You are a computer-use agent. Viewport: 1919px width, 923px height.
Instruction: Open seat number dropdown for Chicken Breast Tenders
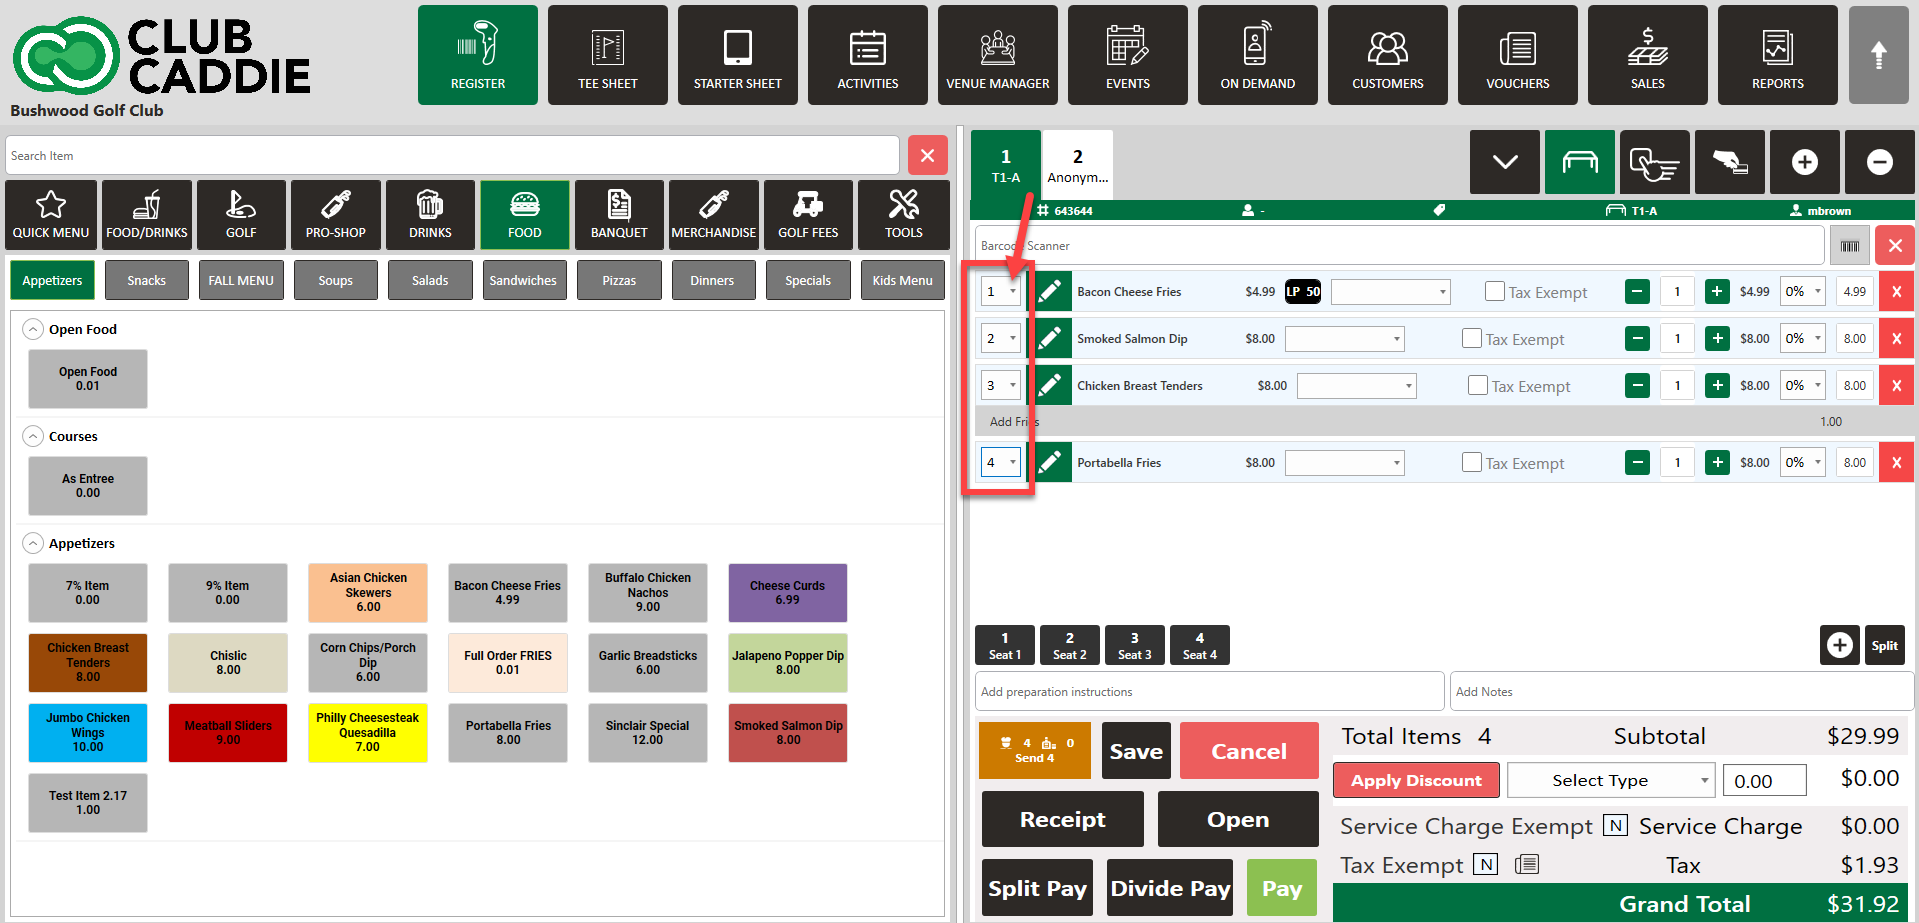(1000, 385)
